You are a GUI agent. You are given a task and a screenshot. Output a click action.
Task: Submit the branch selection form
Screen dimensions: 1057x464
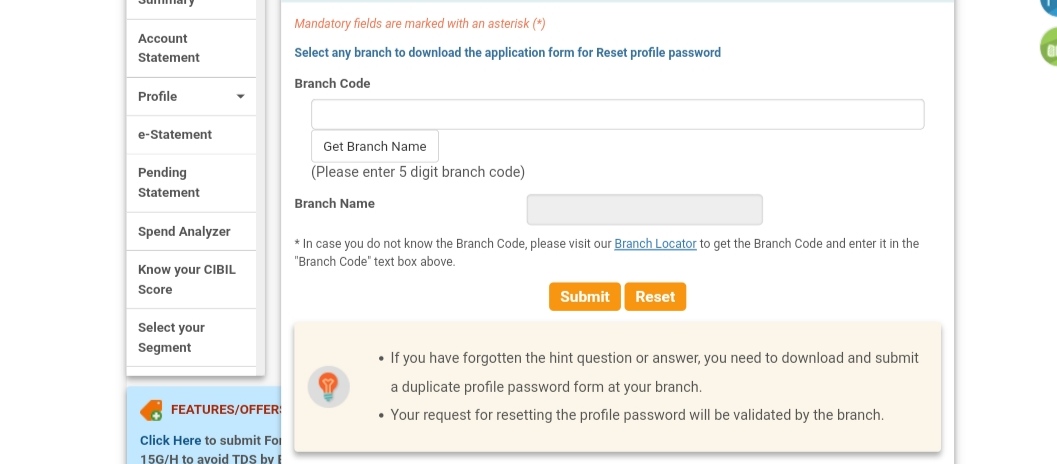pyautogui.click(x=584, y=297)
